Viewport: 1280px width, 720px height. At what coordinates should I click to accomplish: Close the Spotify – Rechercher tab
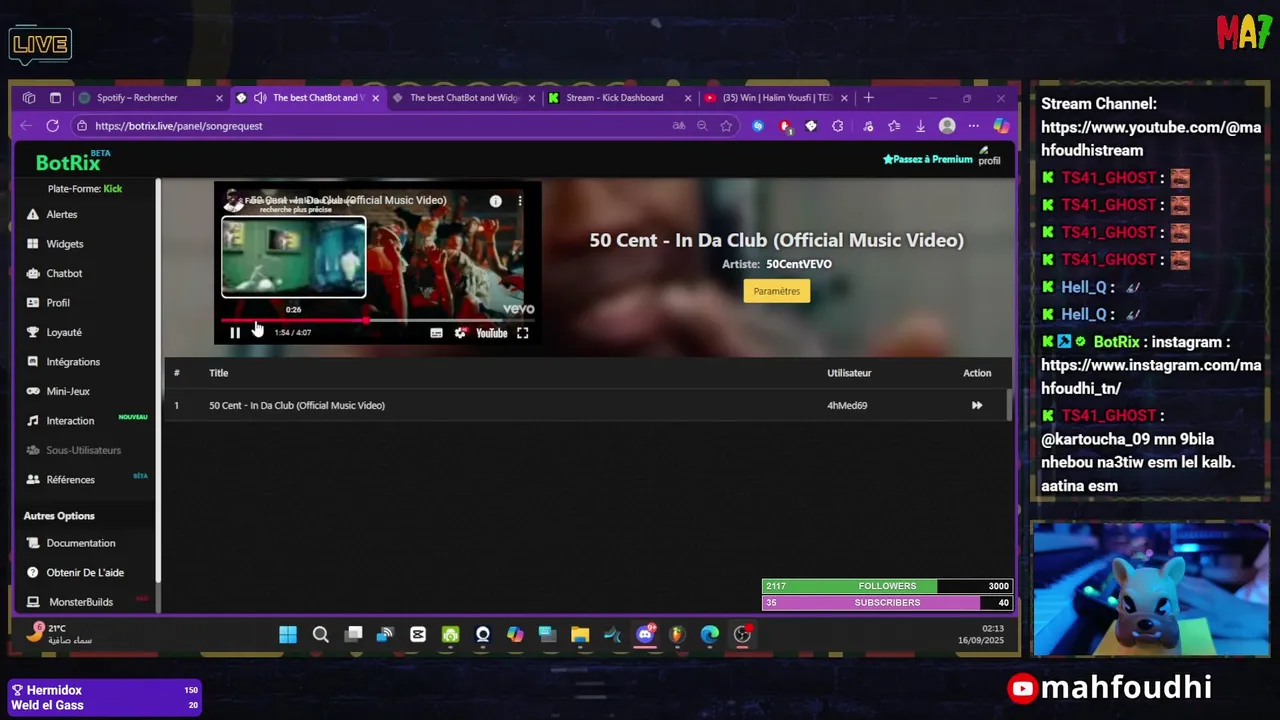pyautogui.click(x=219, y=98)
